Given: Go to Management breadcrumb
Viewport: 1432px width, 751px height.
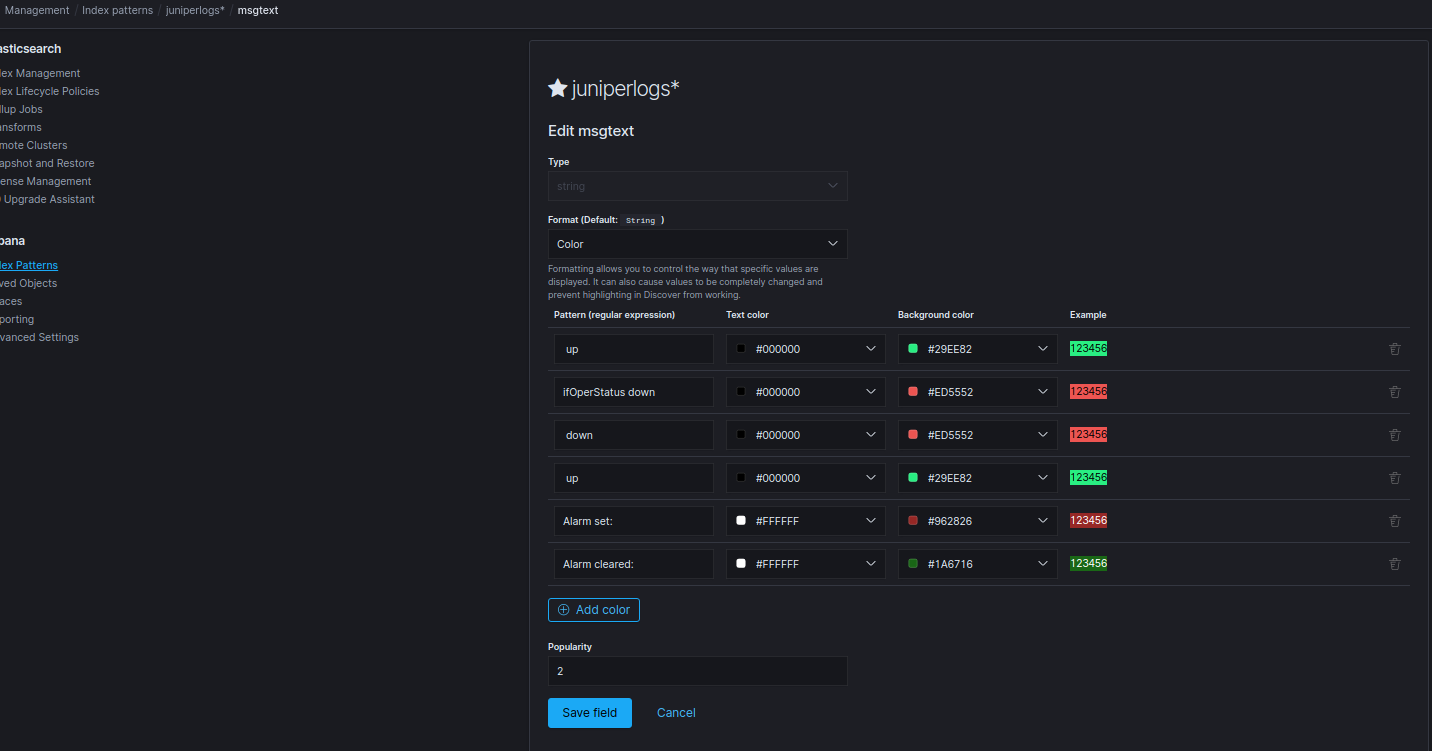Looking at the screenshot, I should [x=37, y=10].
